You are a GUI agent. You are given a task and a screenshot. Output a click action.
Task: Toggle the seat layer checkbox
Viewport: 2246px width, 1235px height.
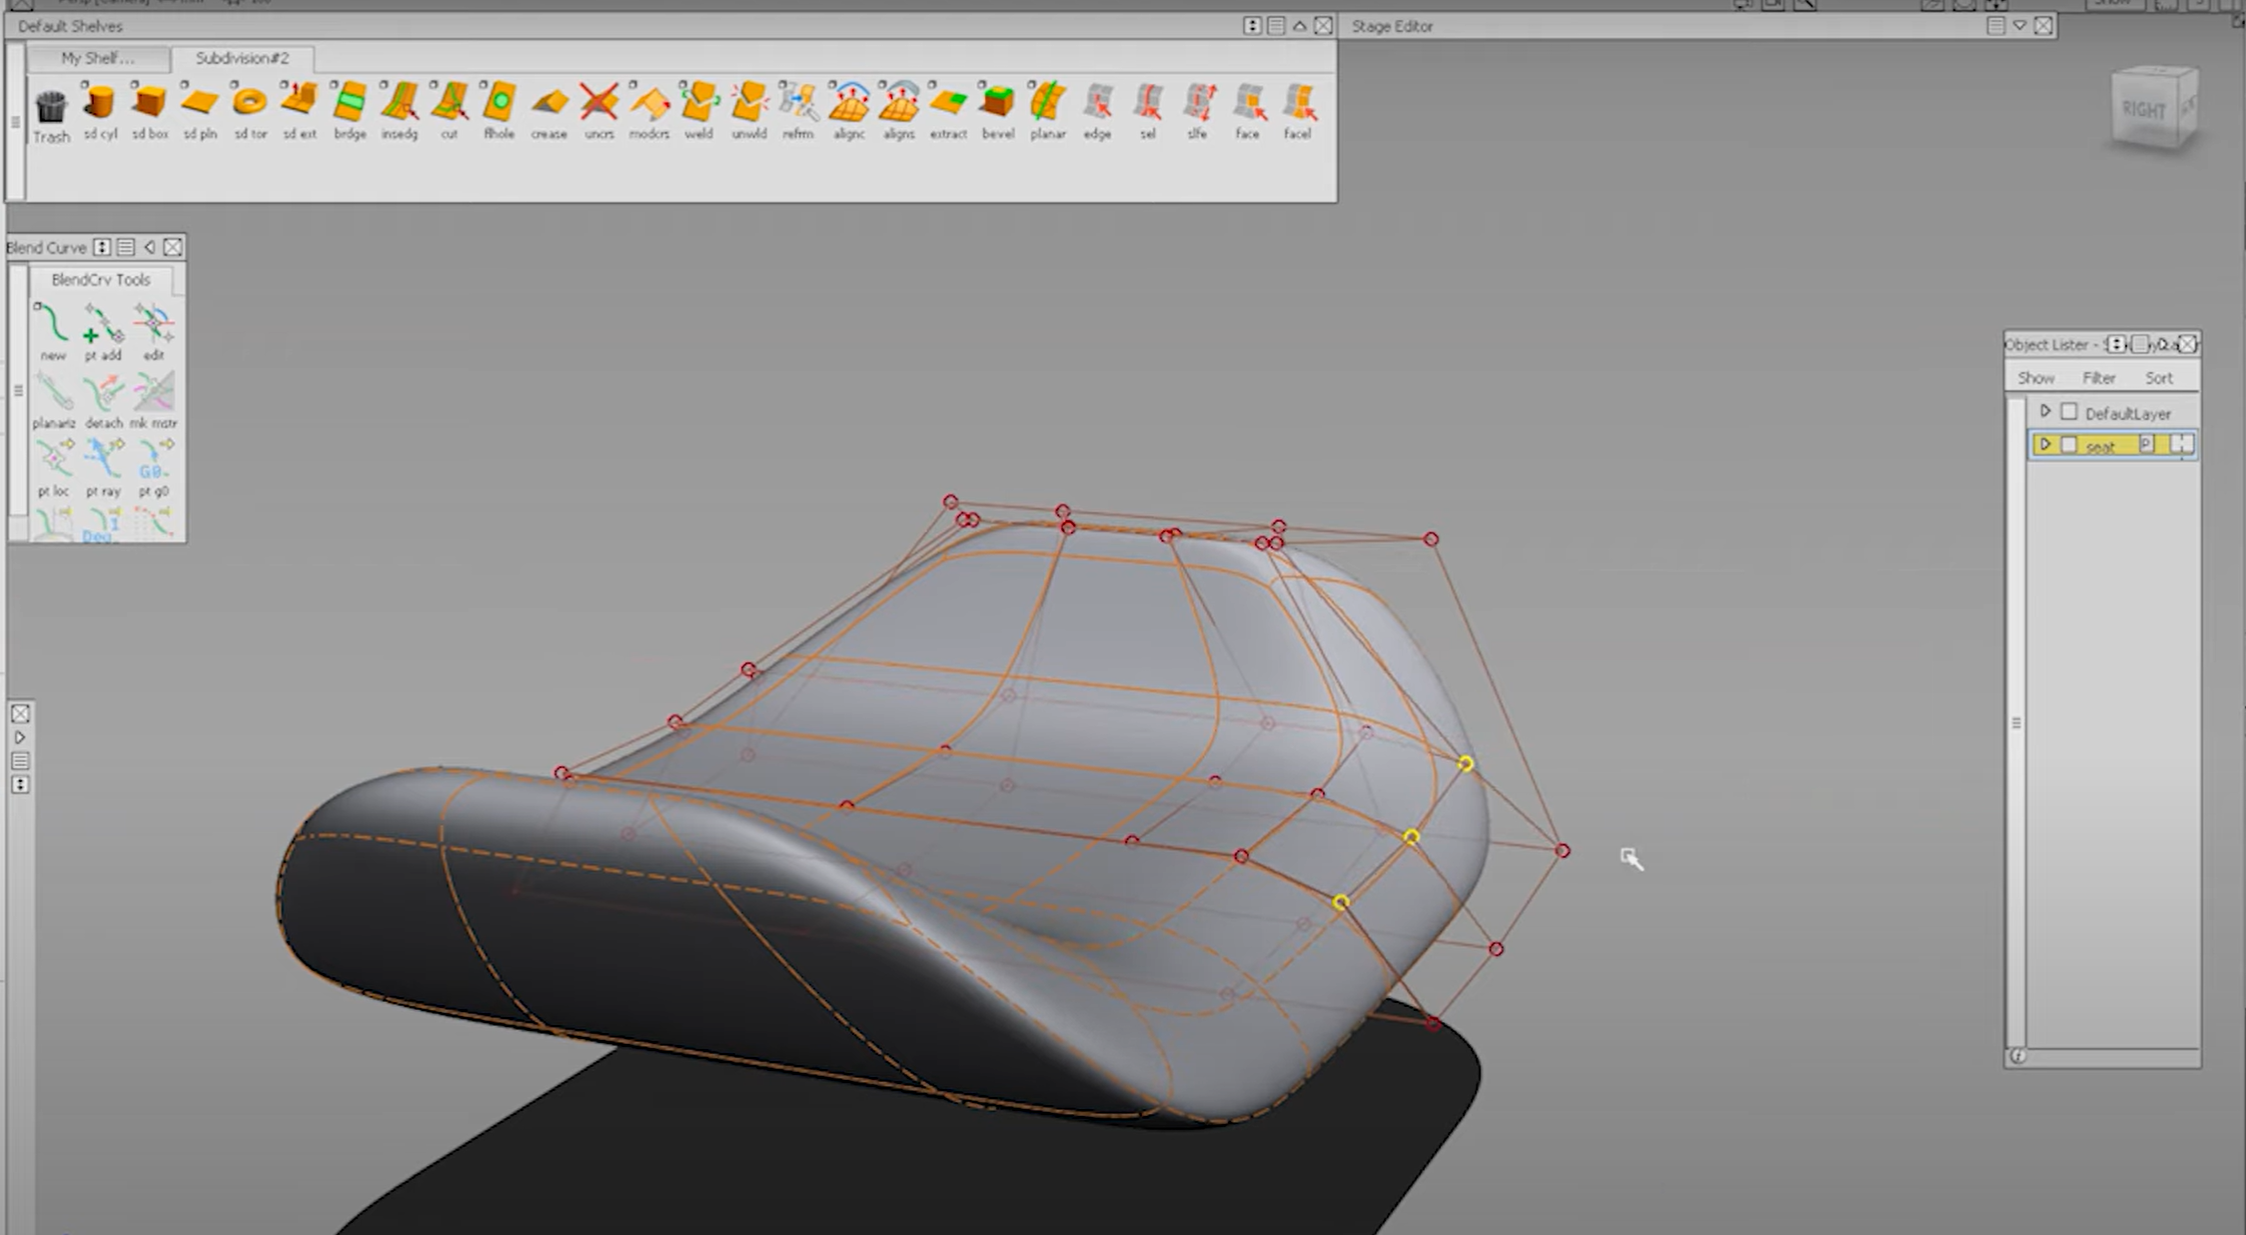point(2070,445)
